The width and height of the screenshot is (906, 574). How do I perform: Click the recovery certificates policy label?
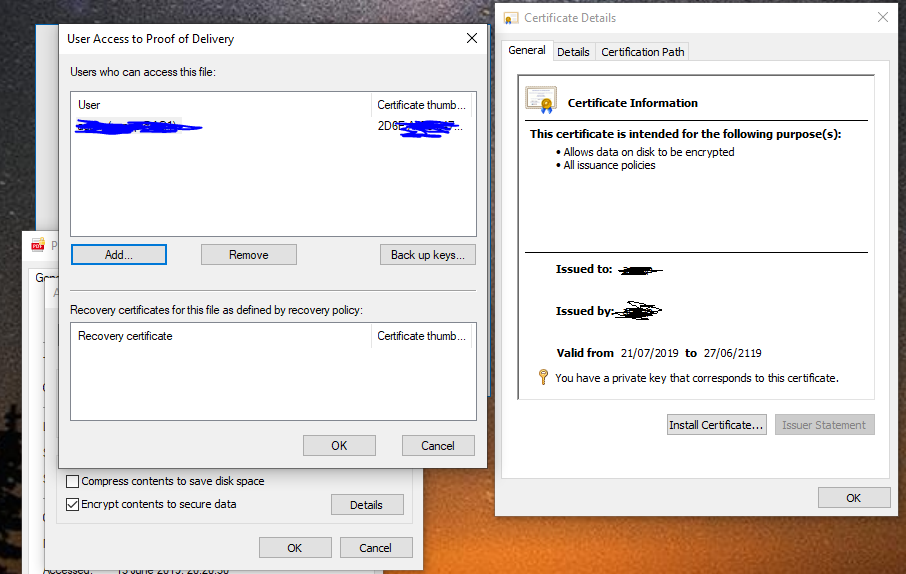(x=217, y=310)
